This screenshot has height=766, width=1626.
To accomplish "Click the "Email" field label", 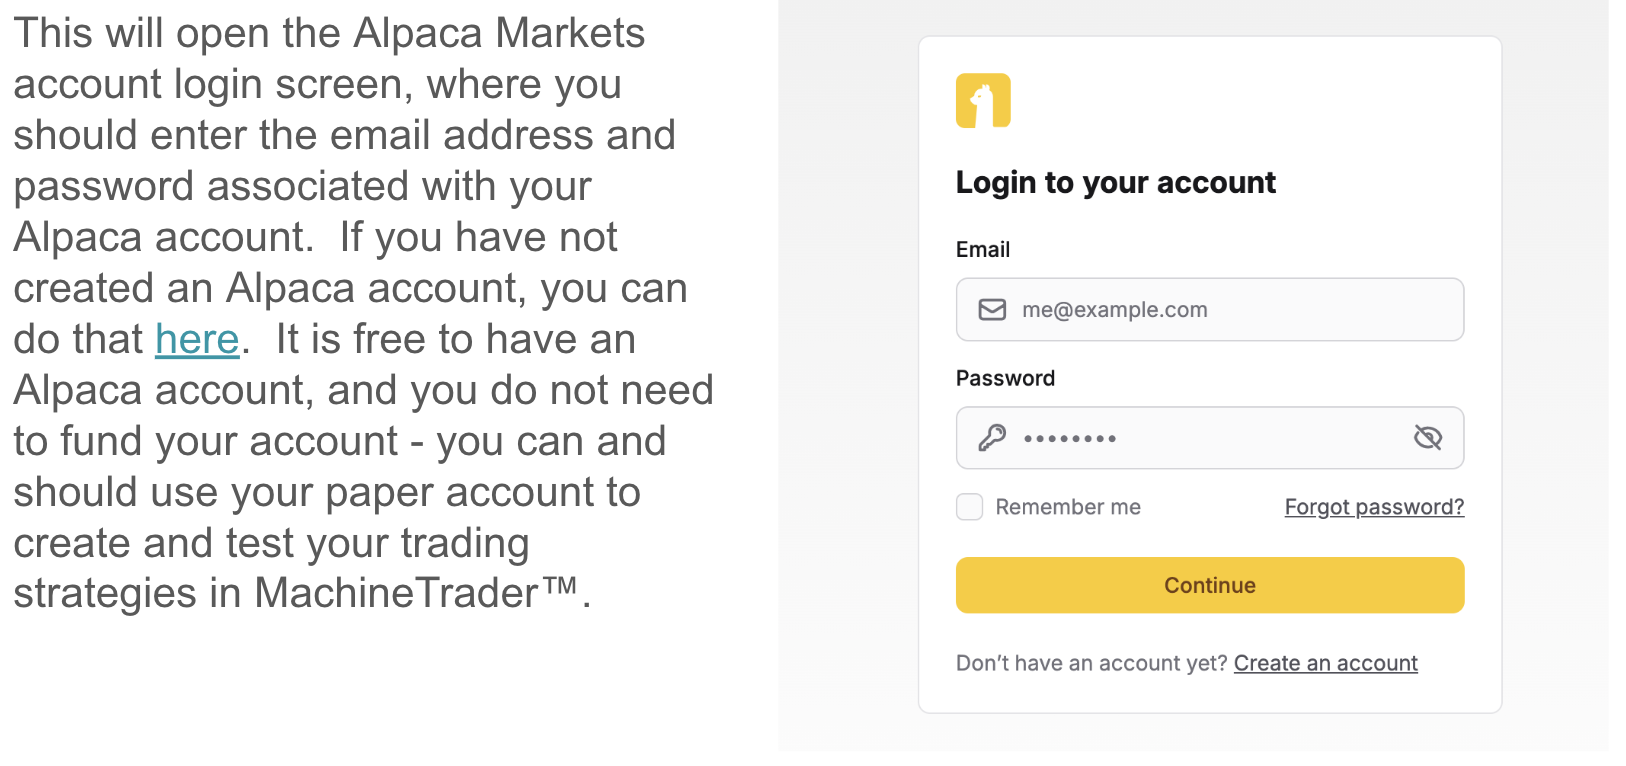I will tap(982, 250).
